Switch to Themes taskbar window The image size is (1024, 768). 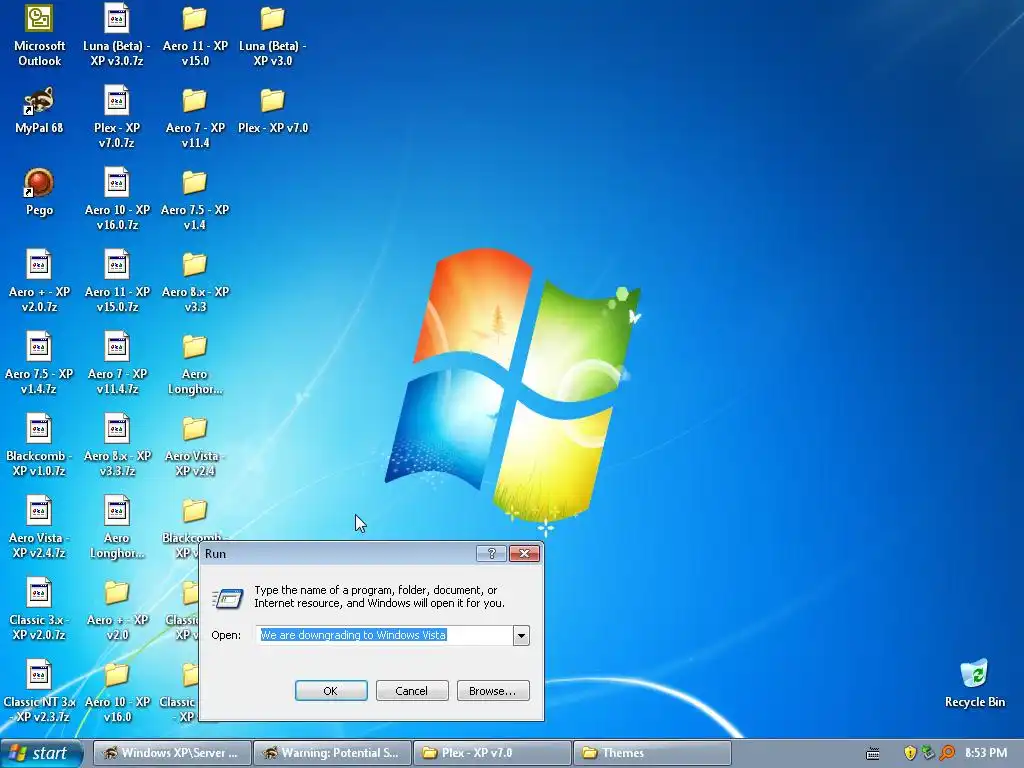(652, 753)
